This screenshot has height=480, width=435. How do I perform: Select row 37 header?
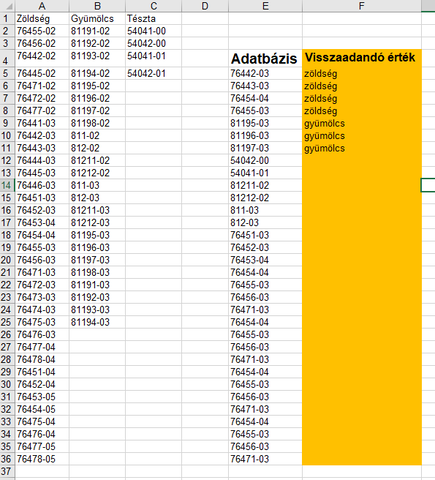tap(7, 471)
